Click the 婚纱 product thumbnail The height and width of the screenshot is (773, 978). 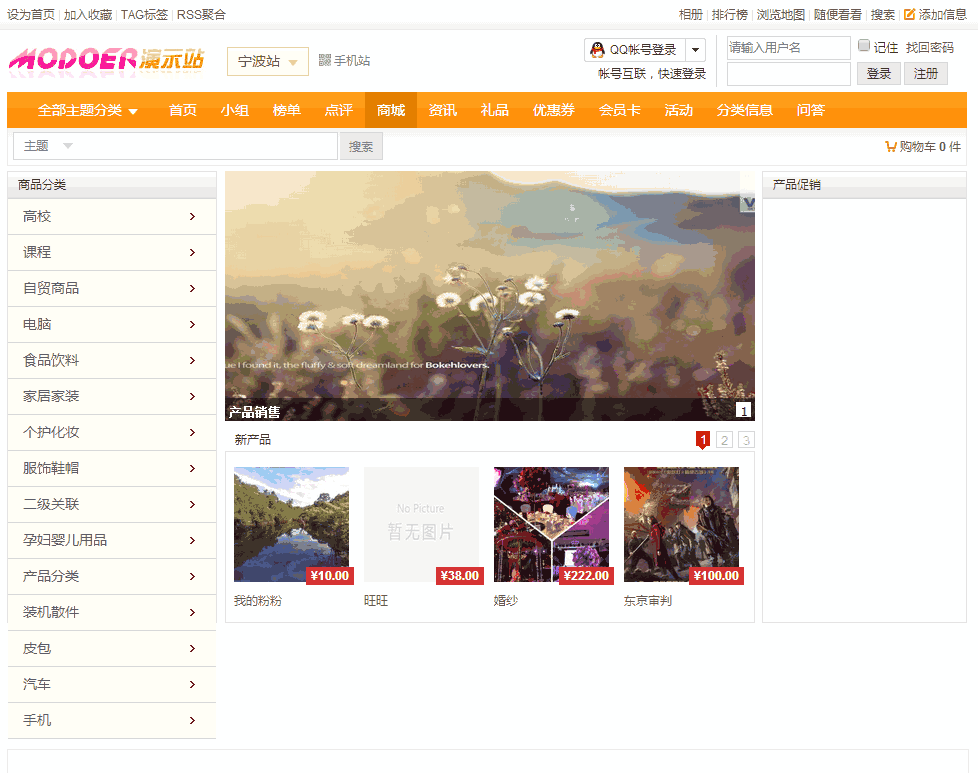point(551,524)
